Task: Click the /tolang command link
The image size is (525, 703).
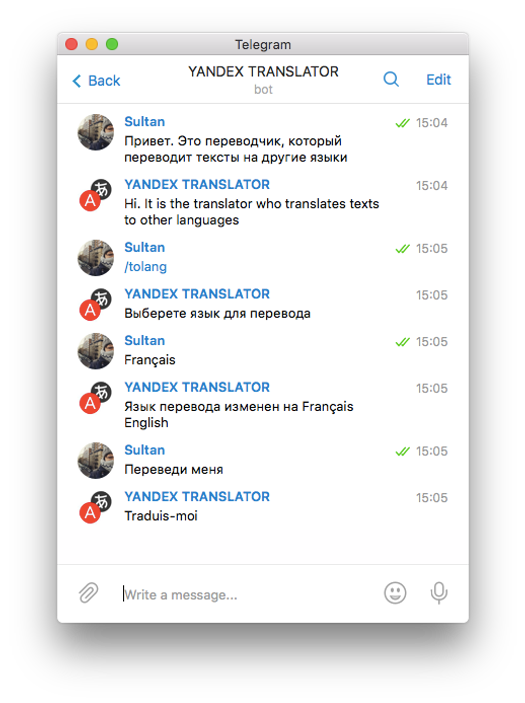Action: point(145,267)
